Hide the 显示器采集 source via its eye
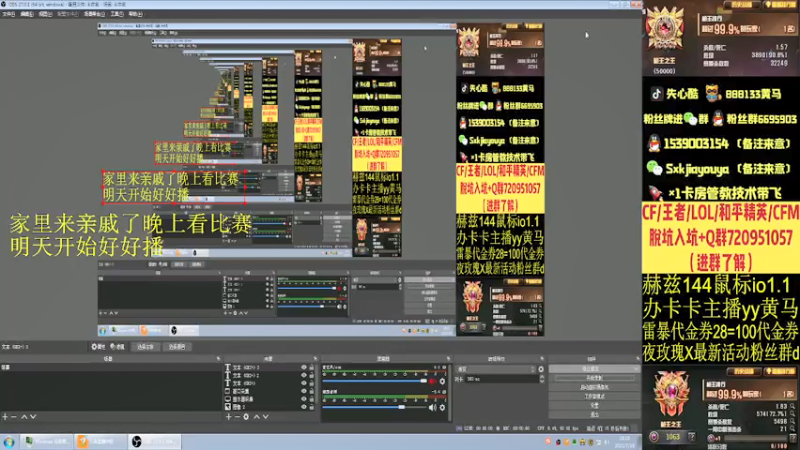 coord(304,399)
